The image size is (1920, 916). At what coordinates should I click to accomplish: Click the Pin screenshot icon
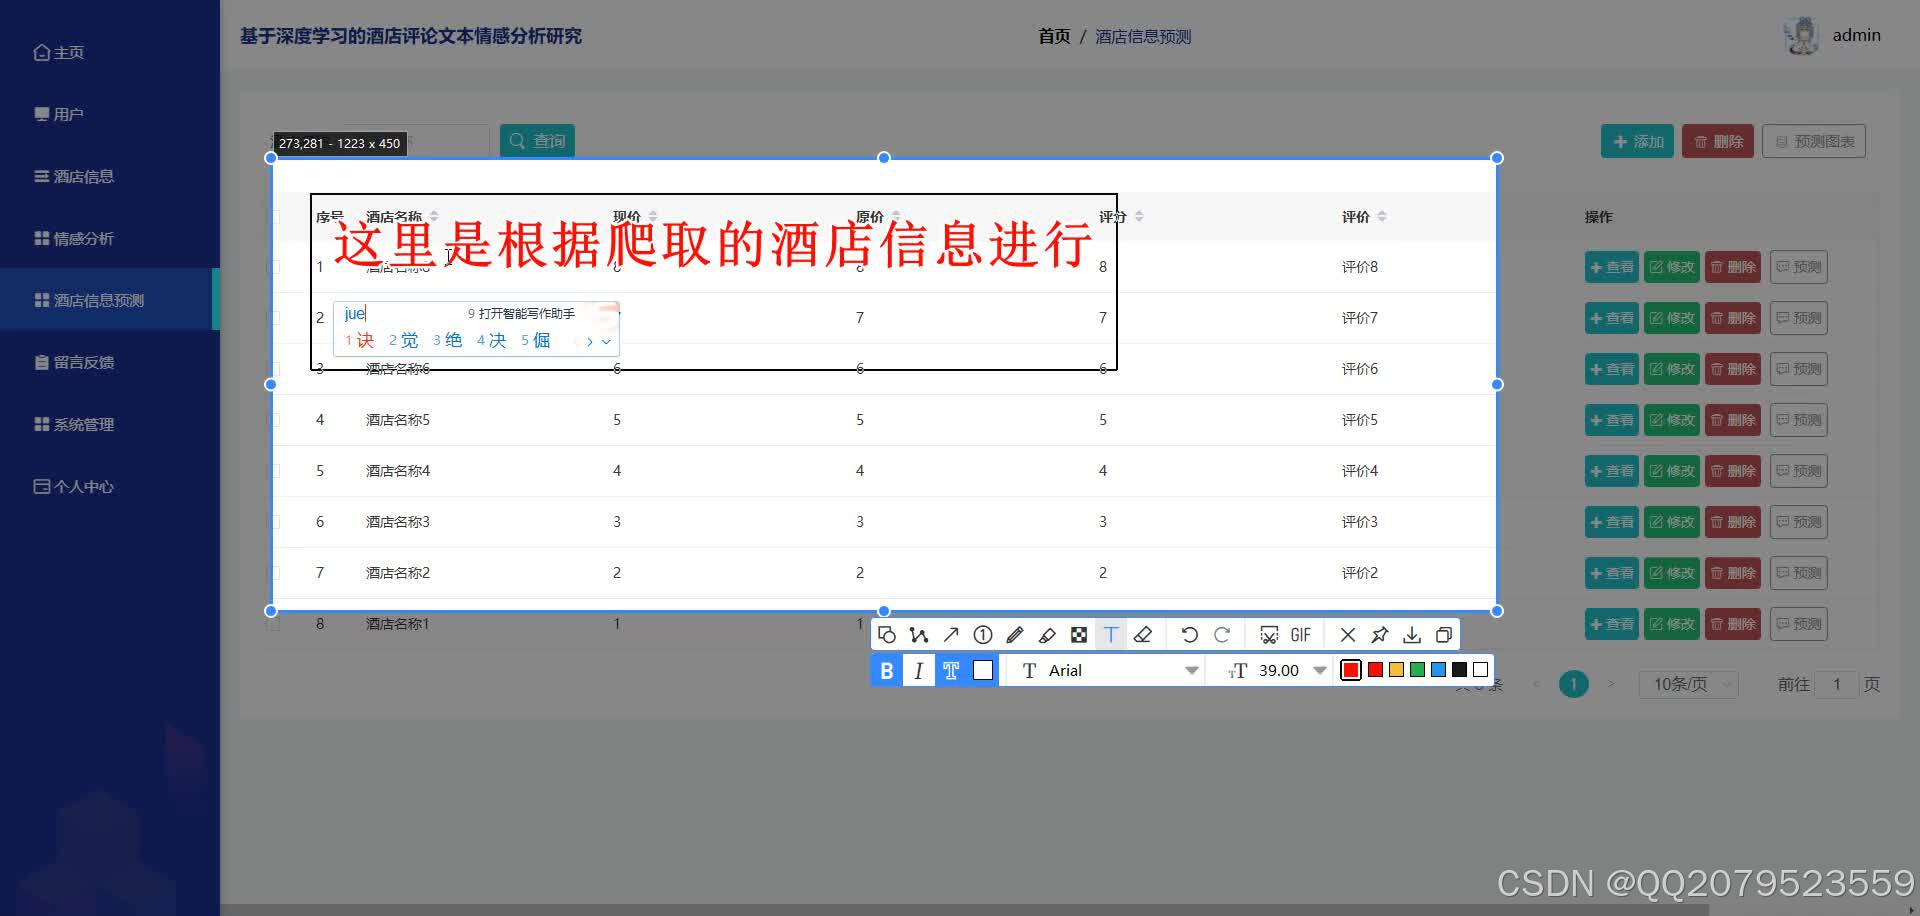click(1380, 634)
